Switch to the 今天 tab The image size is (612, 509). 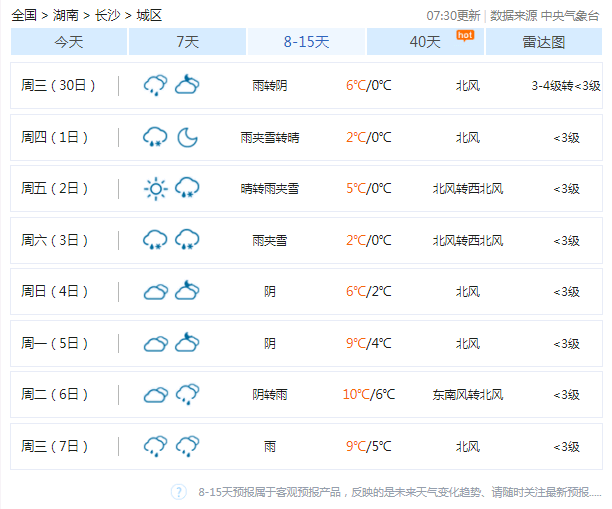tap(69, 42)
